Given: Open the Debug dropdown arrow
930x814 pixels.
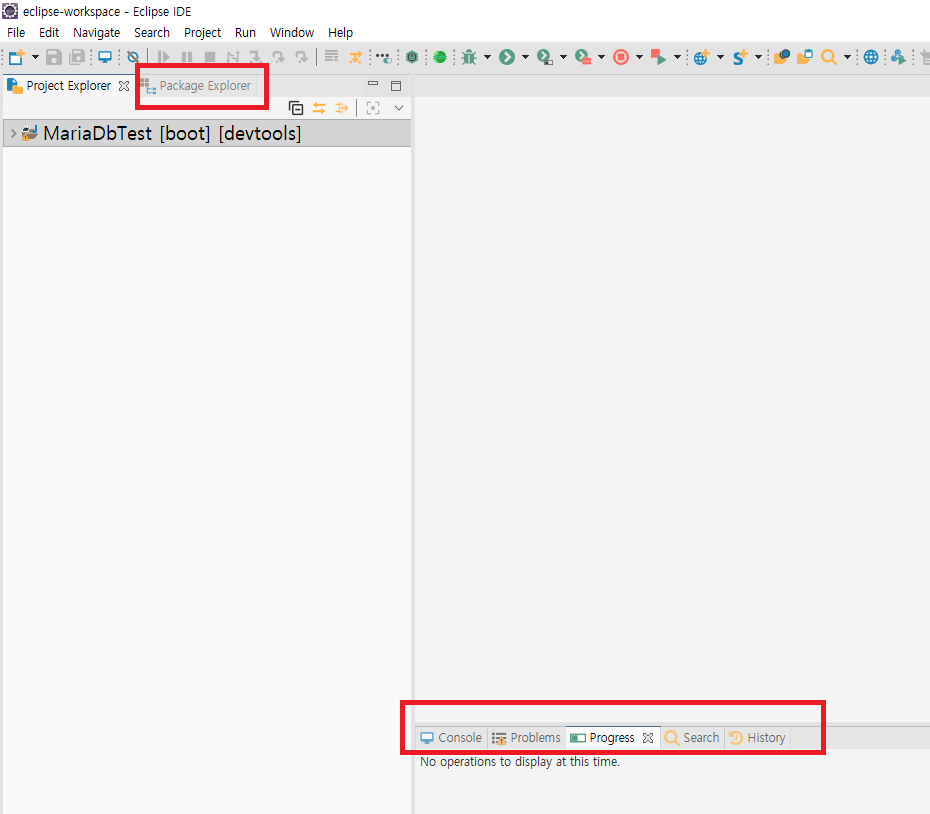Looking at the screenshot, I should [x=488, y=57].
